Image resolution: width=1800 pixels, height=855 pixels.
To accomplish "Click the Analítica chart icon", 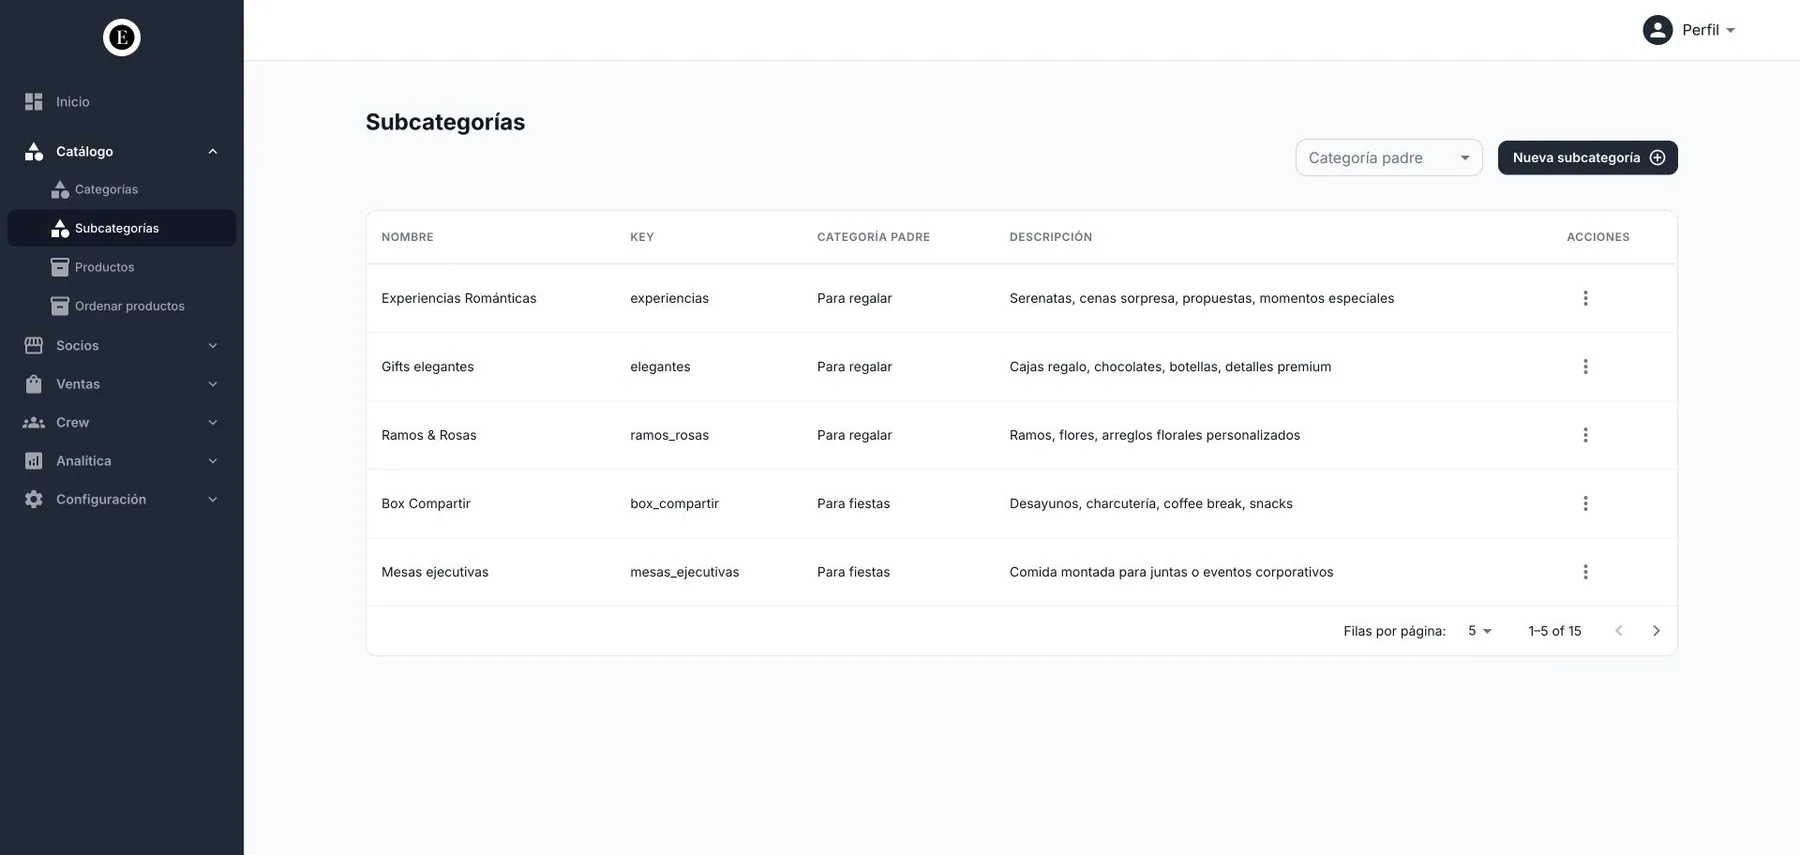I will point(34,461).
